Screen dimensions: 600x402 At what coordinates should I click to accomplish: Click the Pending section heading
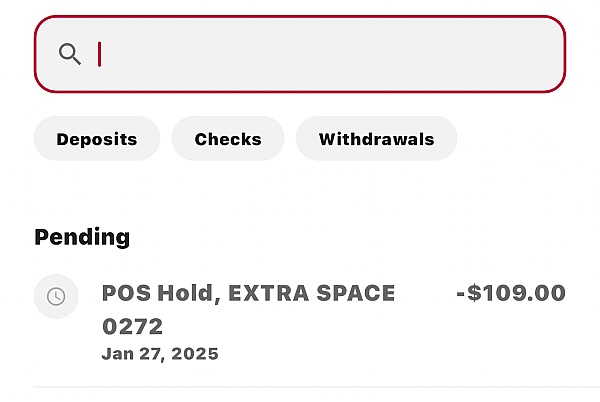tap(82, 237)
